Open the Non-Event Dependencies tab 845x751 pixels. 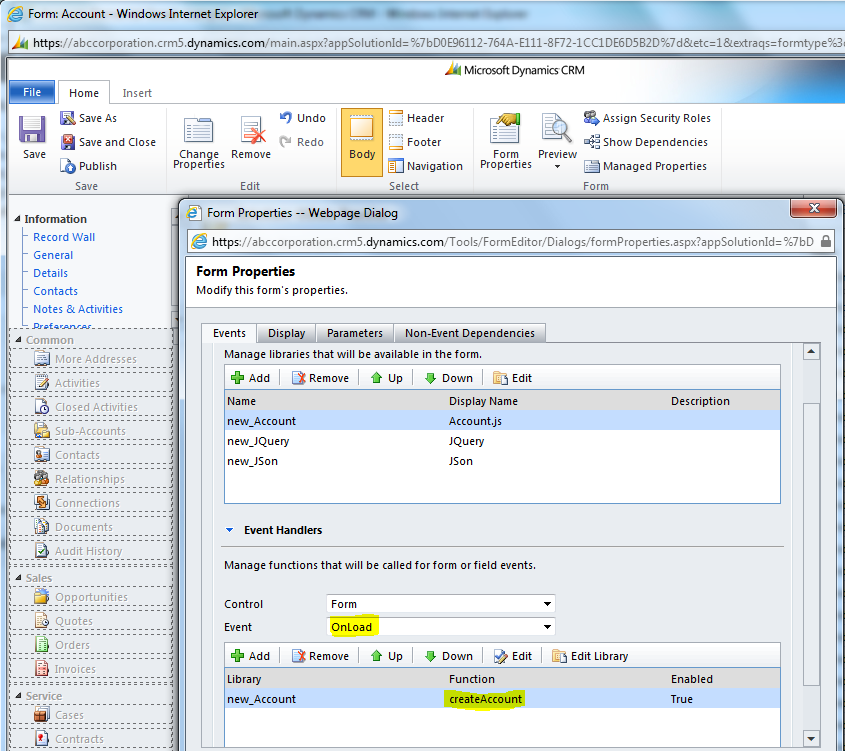pos(469,333)
